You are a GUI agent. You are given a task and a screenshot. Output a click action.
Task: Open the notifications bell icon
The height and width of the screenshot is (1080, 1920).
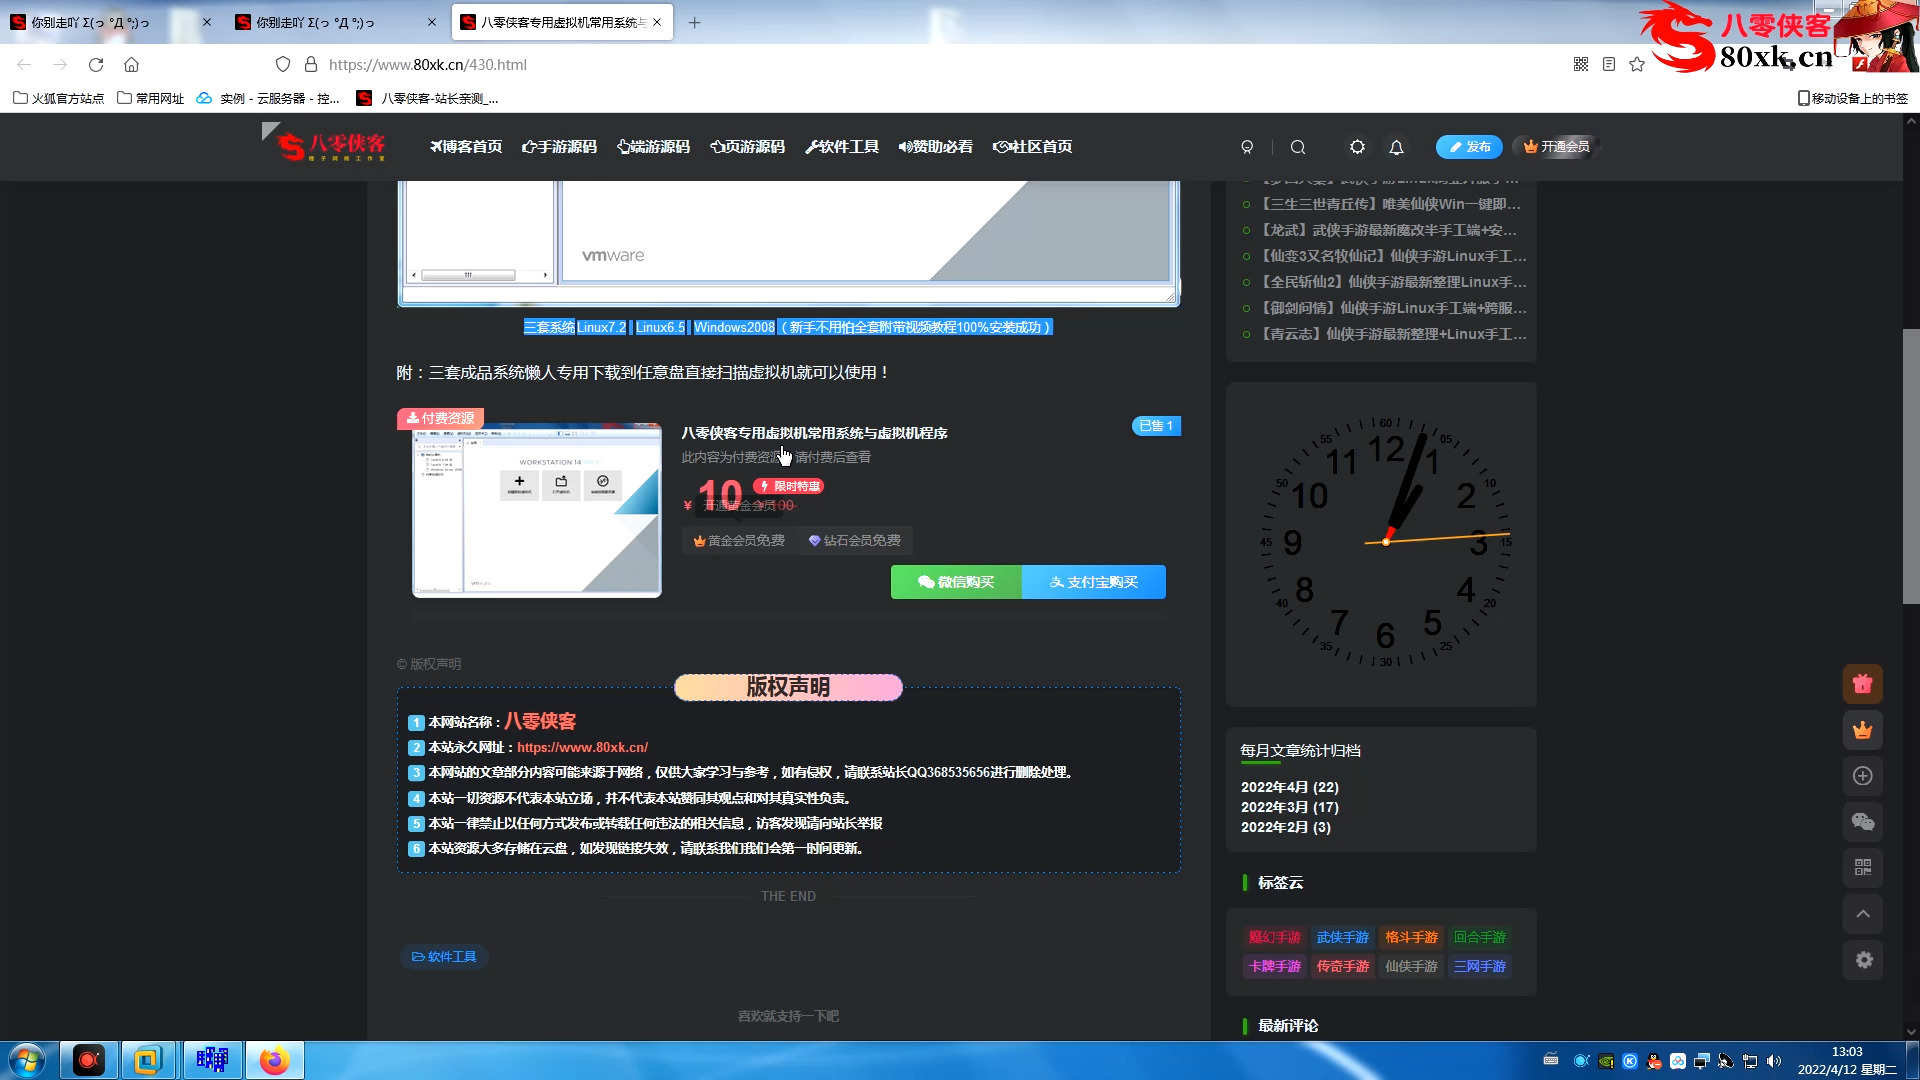coord(1396,147)
